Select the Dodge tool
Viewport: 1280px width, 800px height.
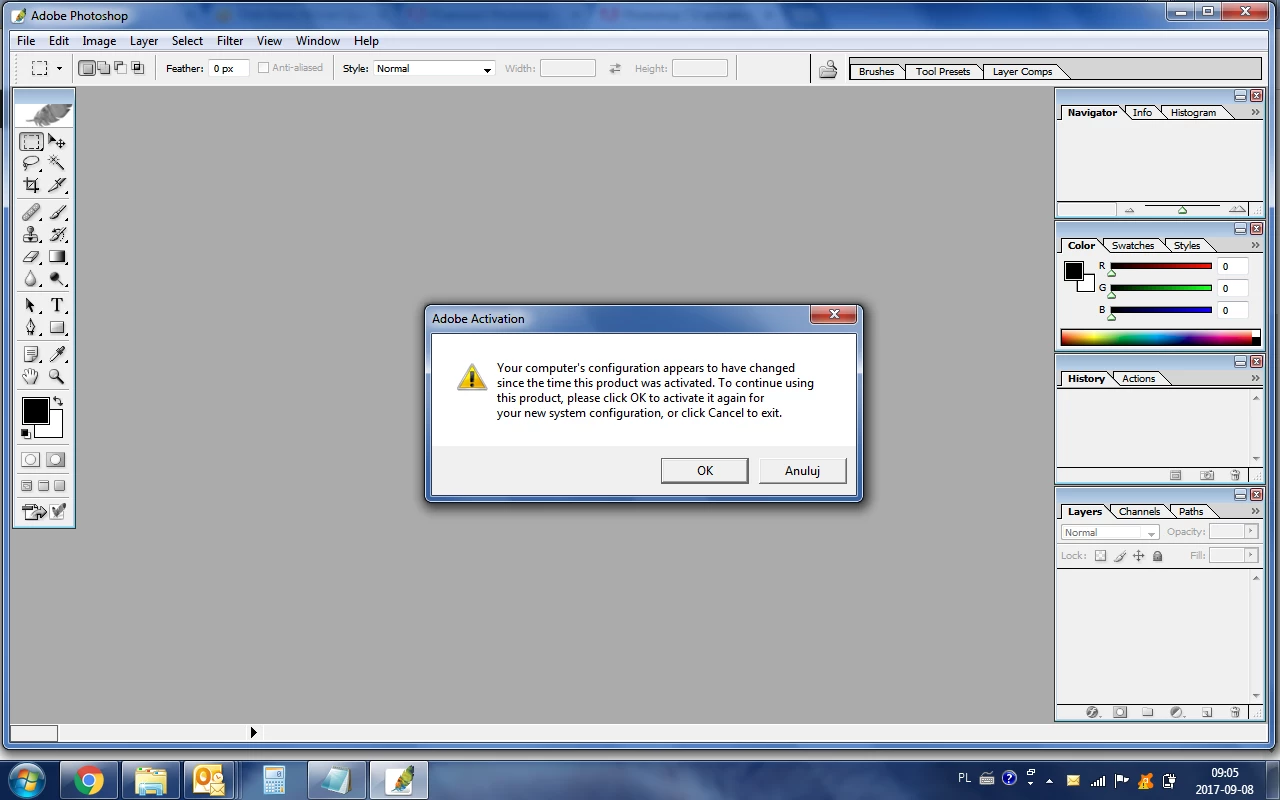[57, 279]
